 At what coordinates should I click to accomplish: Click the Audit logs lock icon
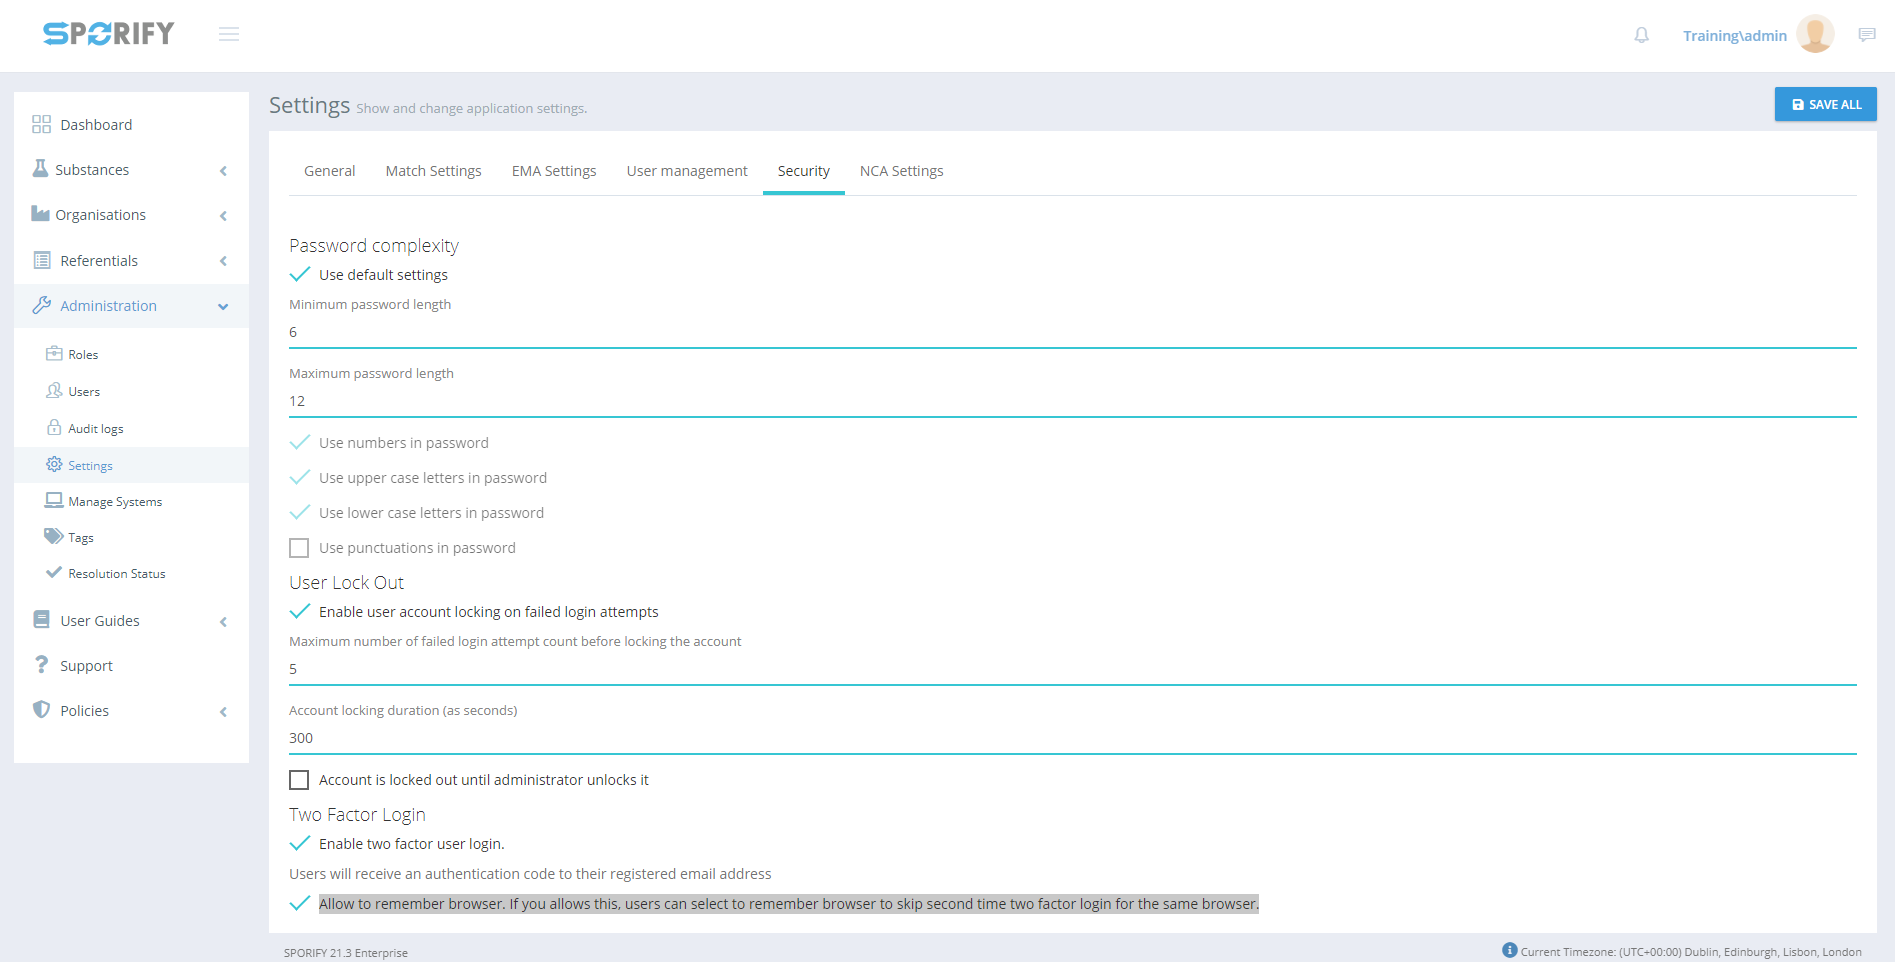click(x=54, y=428)
